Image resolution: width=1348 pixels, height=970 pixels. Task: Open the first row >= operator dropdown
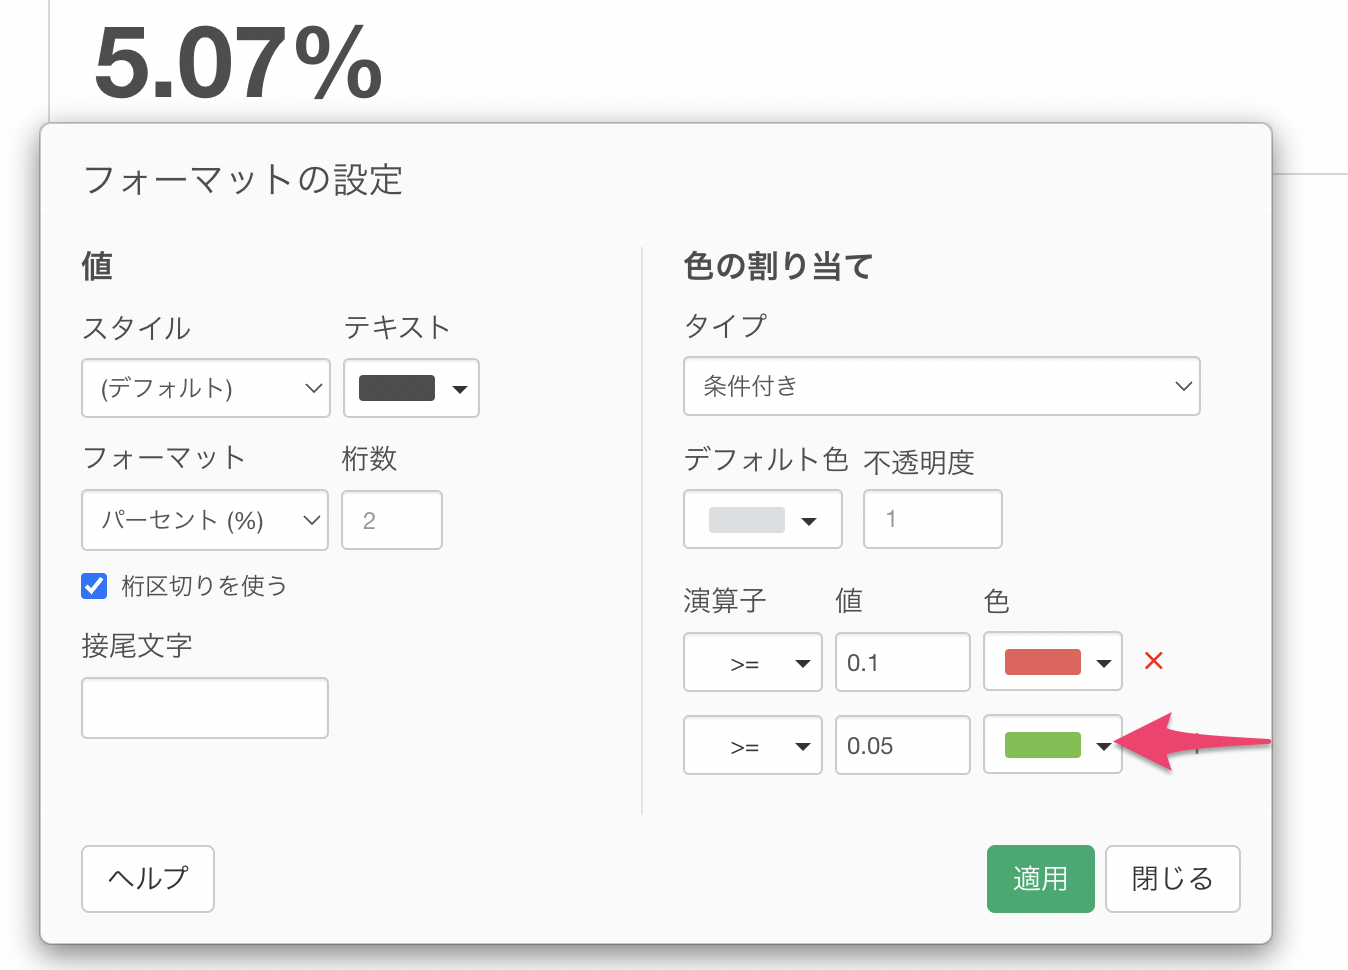click(752, 663)
